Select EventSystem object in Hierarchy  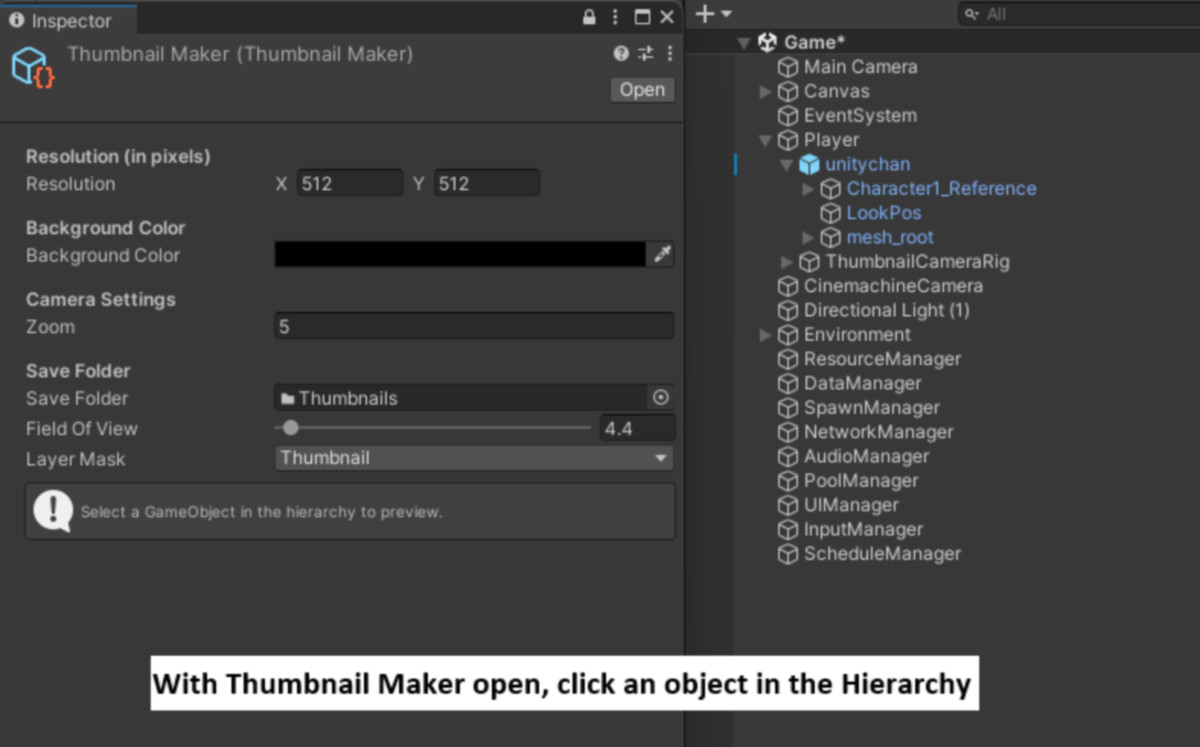click(x=860, y=116)
